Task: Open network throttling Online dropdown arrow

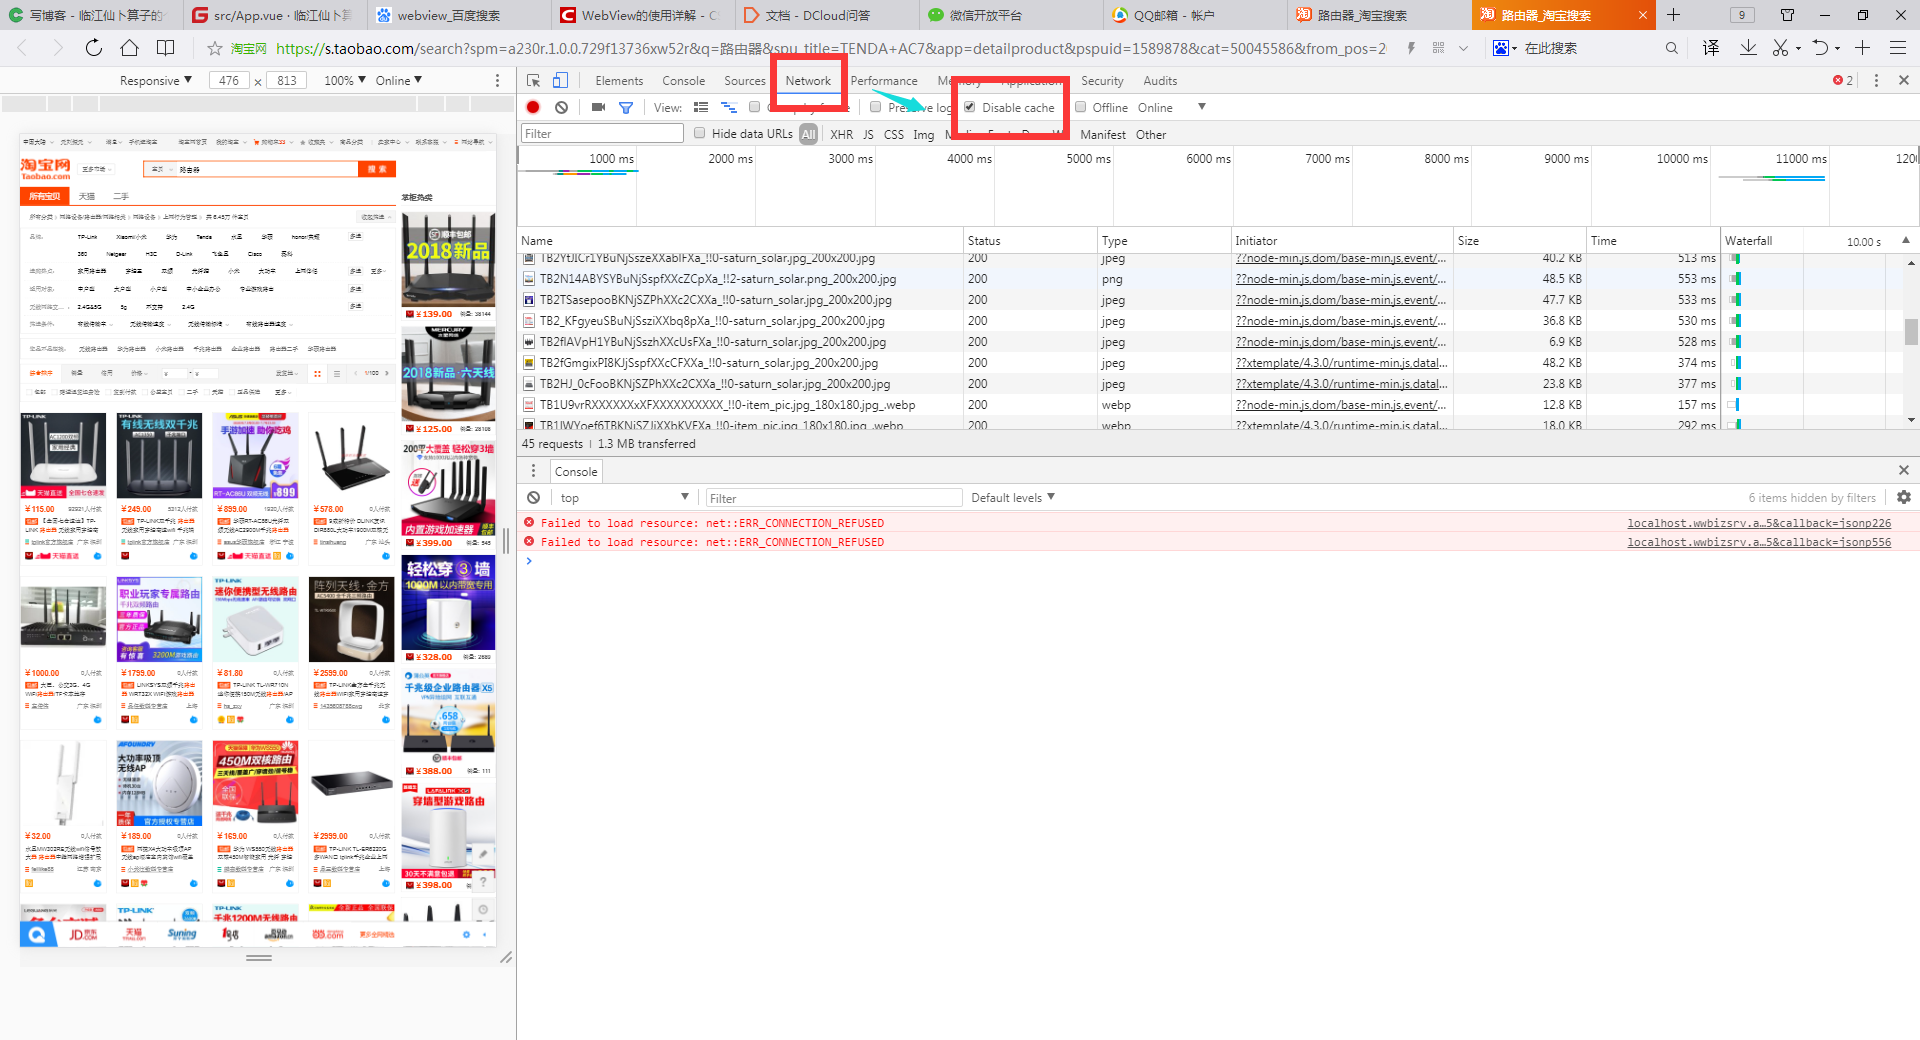Action: pyautogui.click(x=1202, y=107)
